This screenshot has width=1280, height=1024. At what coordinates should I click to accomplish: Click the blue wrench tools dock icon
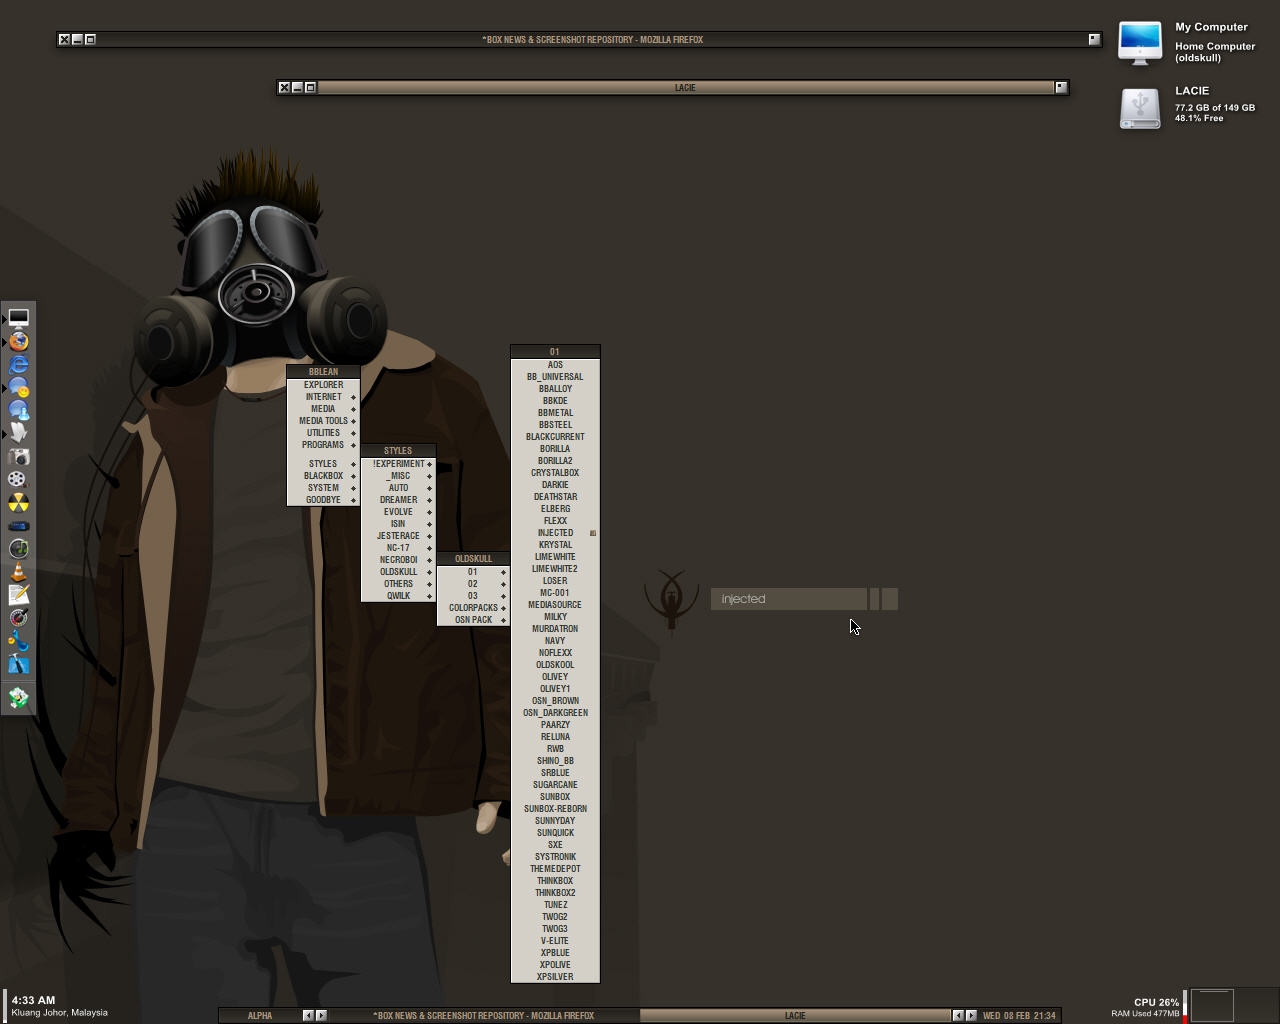click(18, 641)
